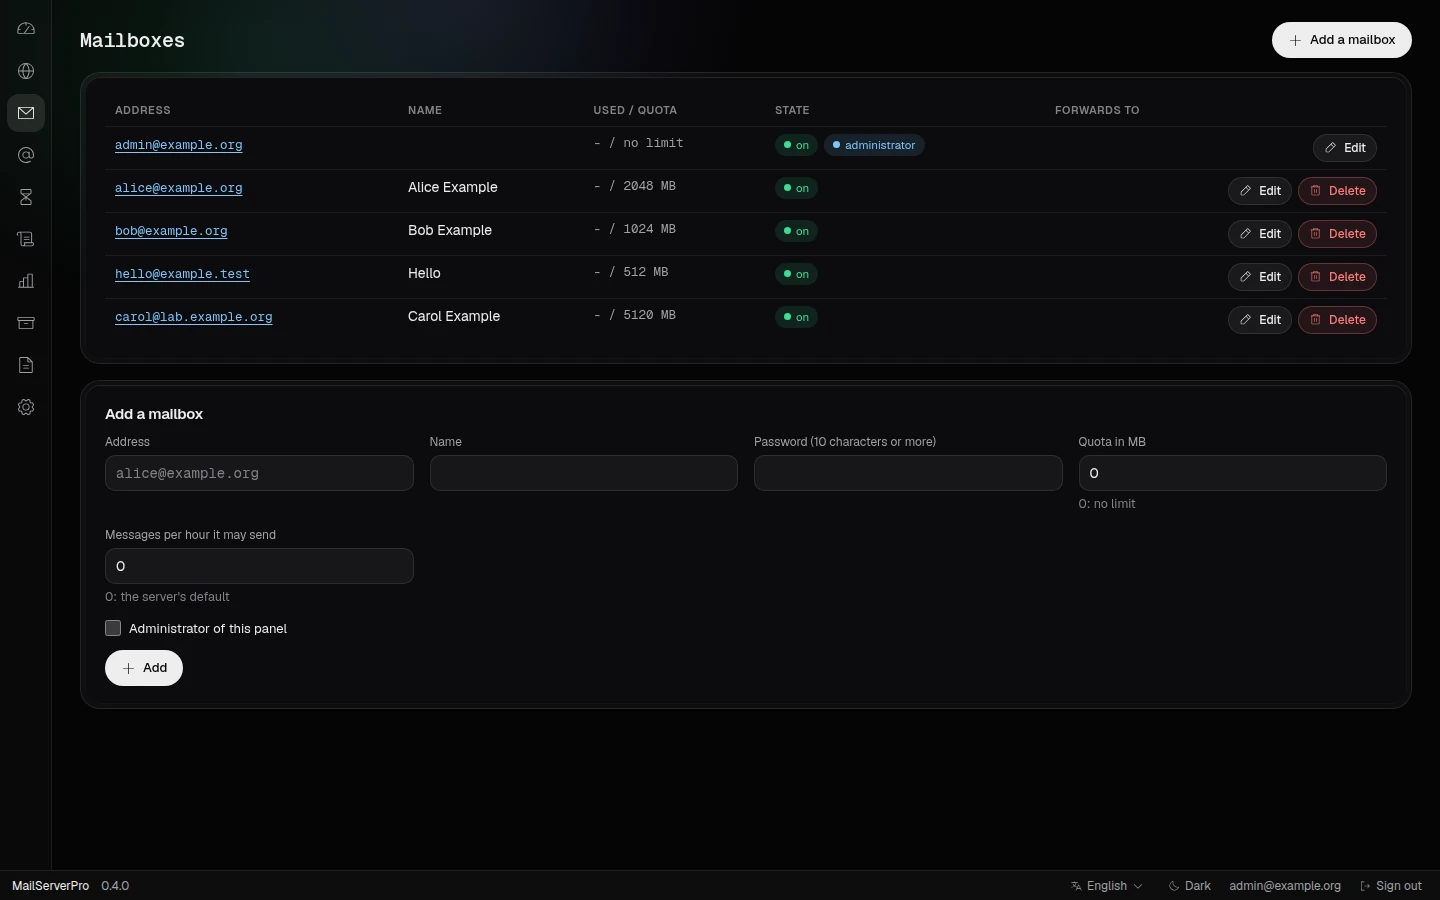This screenshot has height=900, width=1440.
Task: Edit the Bob Example mailbox
Action: click(x=1260, y=234)
